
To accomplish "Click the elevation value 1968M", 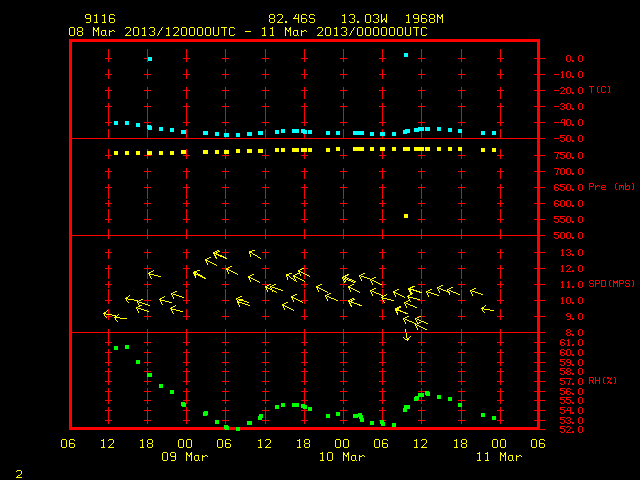I will (424, 19).
